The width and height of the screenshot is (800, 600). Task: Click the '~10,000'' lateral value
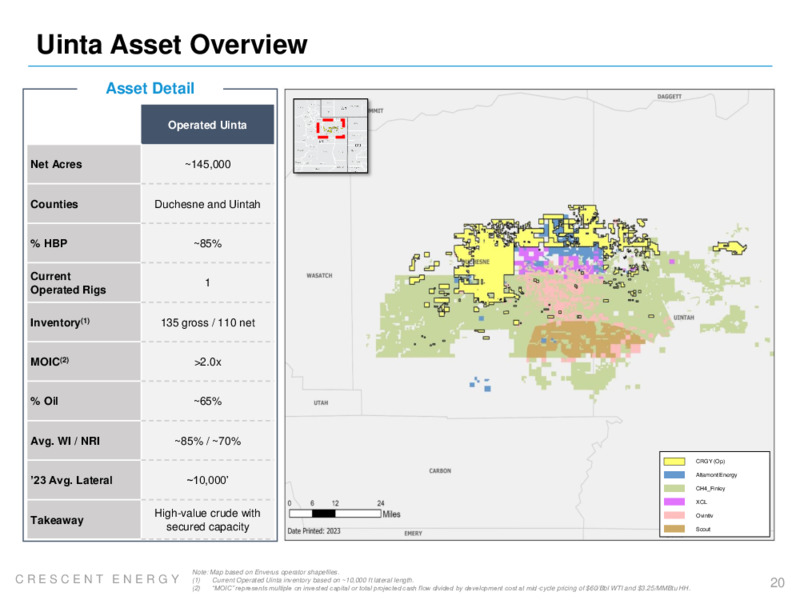(208, 480)
